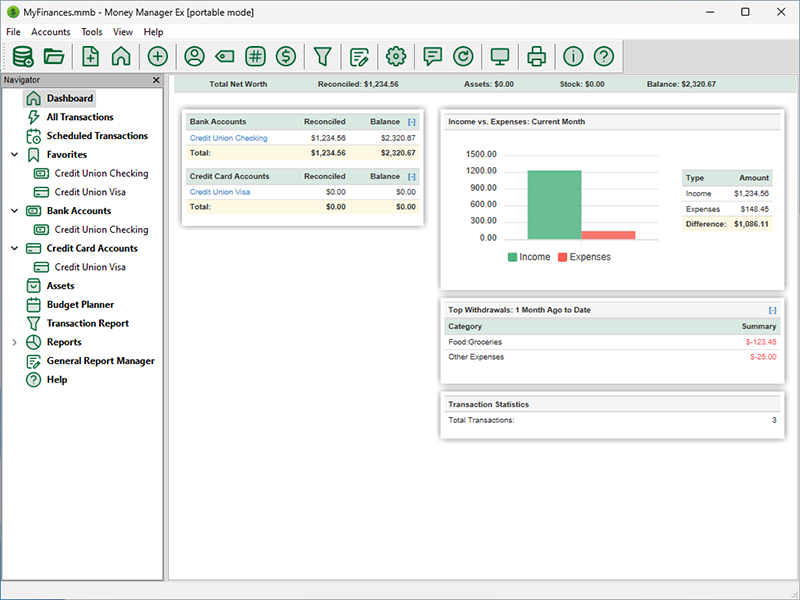Collapse the Bank Accounts dashboard section
Image resolution: width=800 pixels, height=600 pixels.
click(412, 122)
